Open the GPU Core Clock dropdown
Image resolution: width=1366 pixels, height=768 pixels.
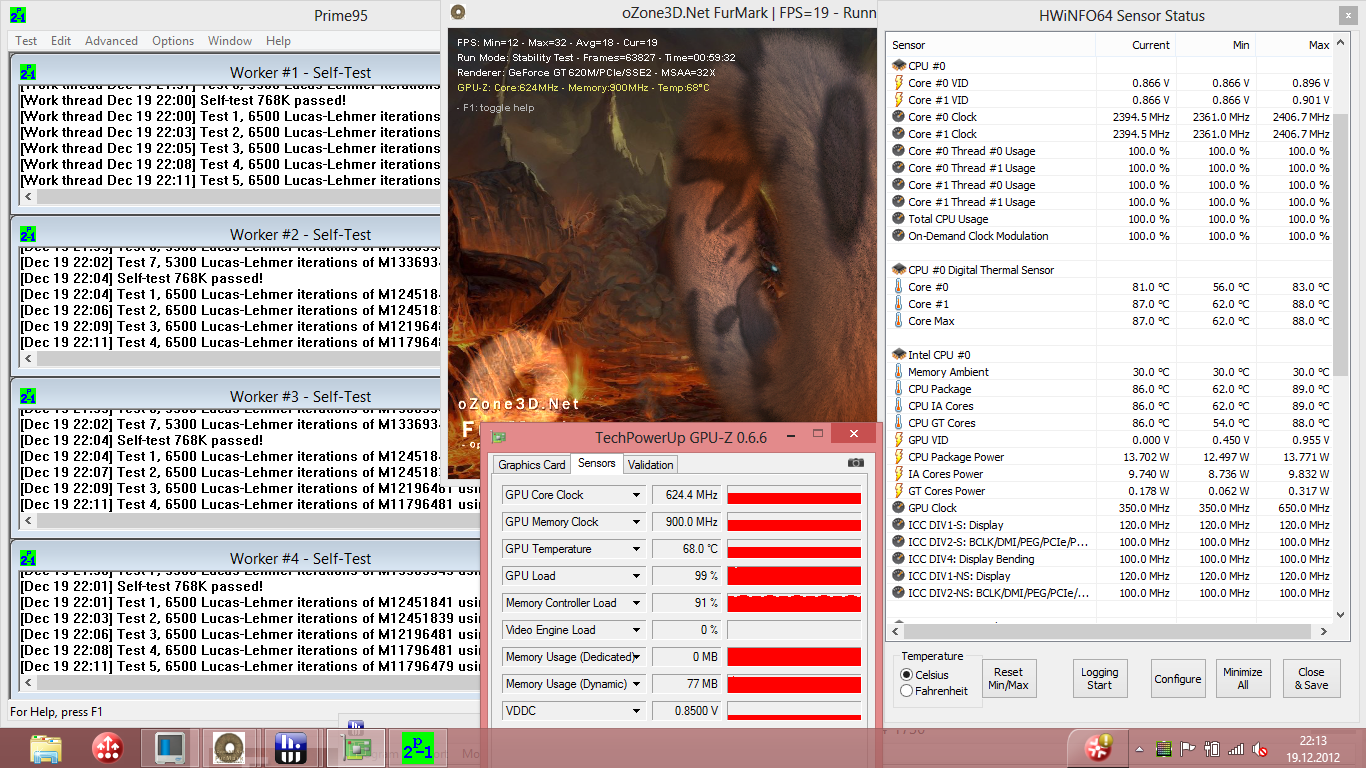tap(636, 495)
